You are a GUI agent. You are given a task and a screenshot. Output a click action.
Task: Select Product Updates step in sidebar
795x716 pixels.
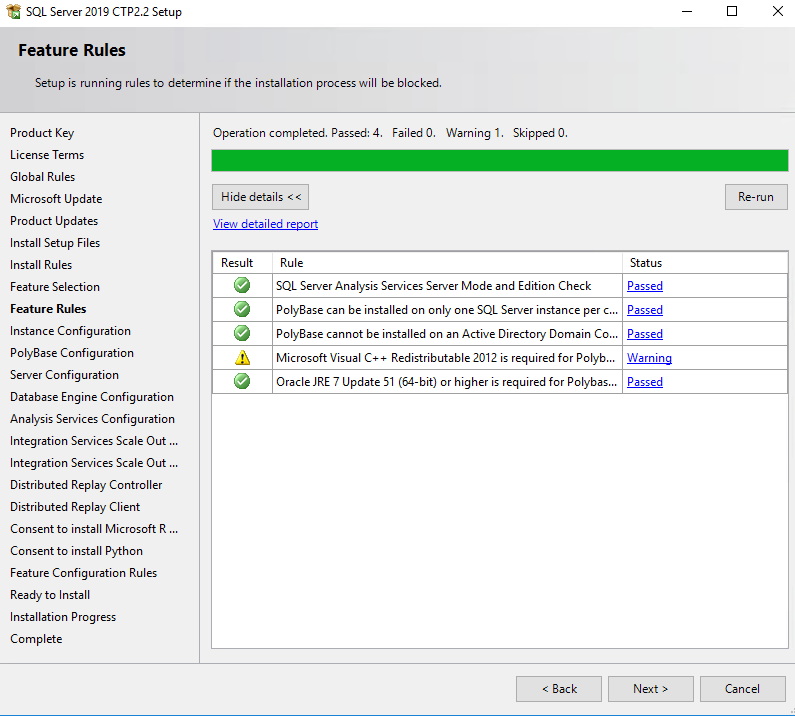click(54, 221)
